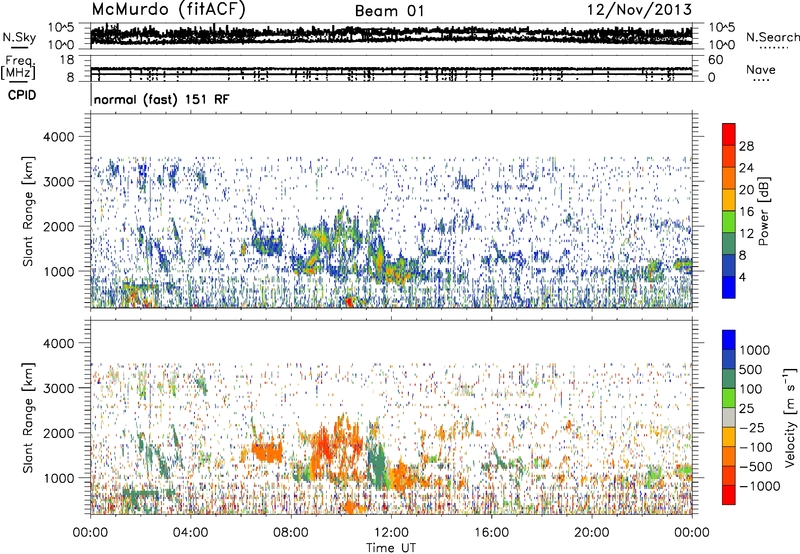Click the date '12/Nov/2013'

(639, 10)
